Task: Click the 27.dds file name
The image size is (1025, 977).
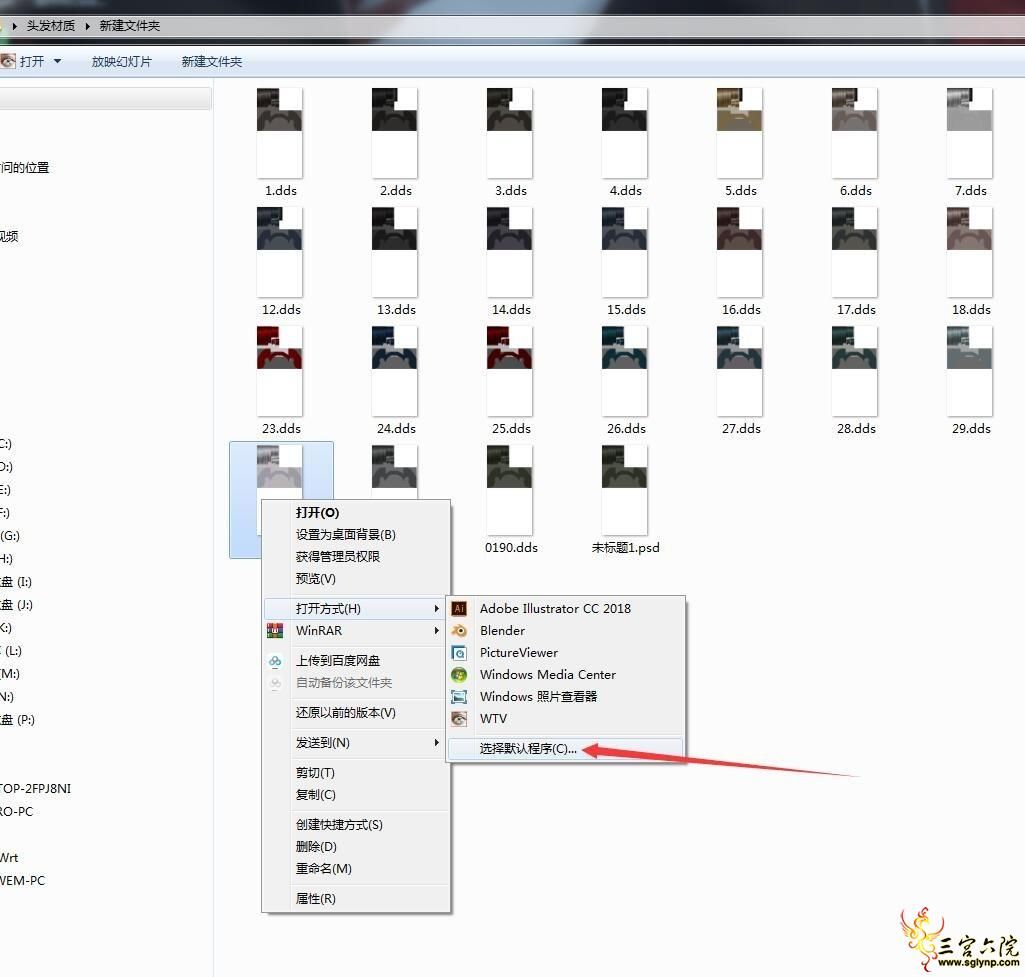Action: tap(741, 429)
